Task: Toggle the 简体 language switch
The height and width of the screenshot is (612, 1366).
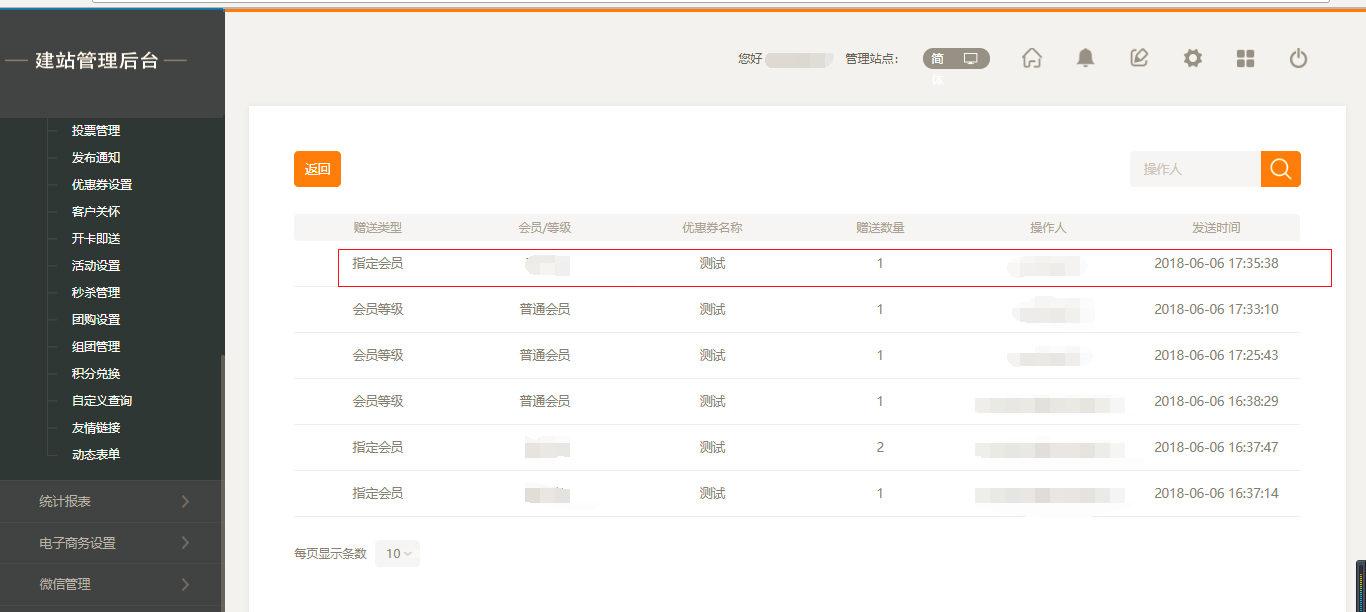Action: click(x=938, y=59)
